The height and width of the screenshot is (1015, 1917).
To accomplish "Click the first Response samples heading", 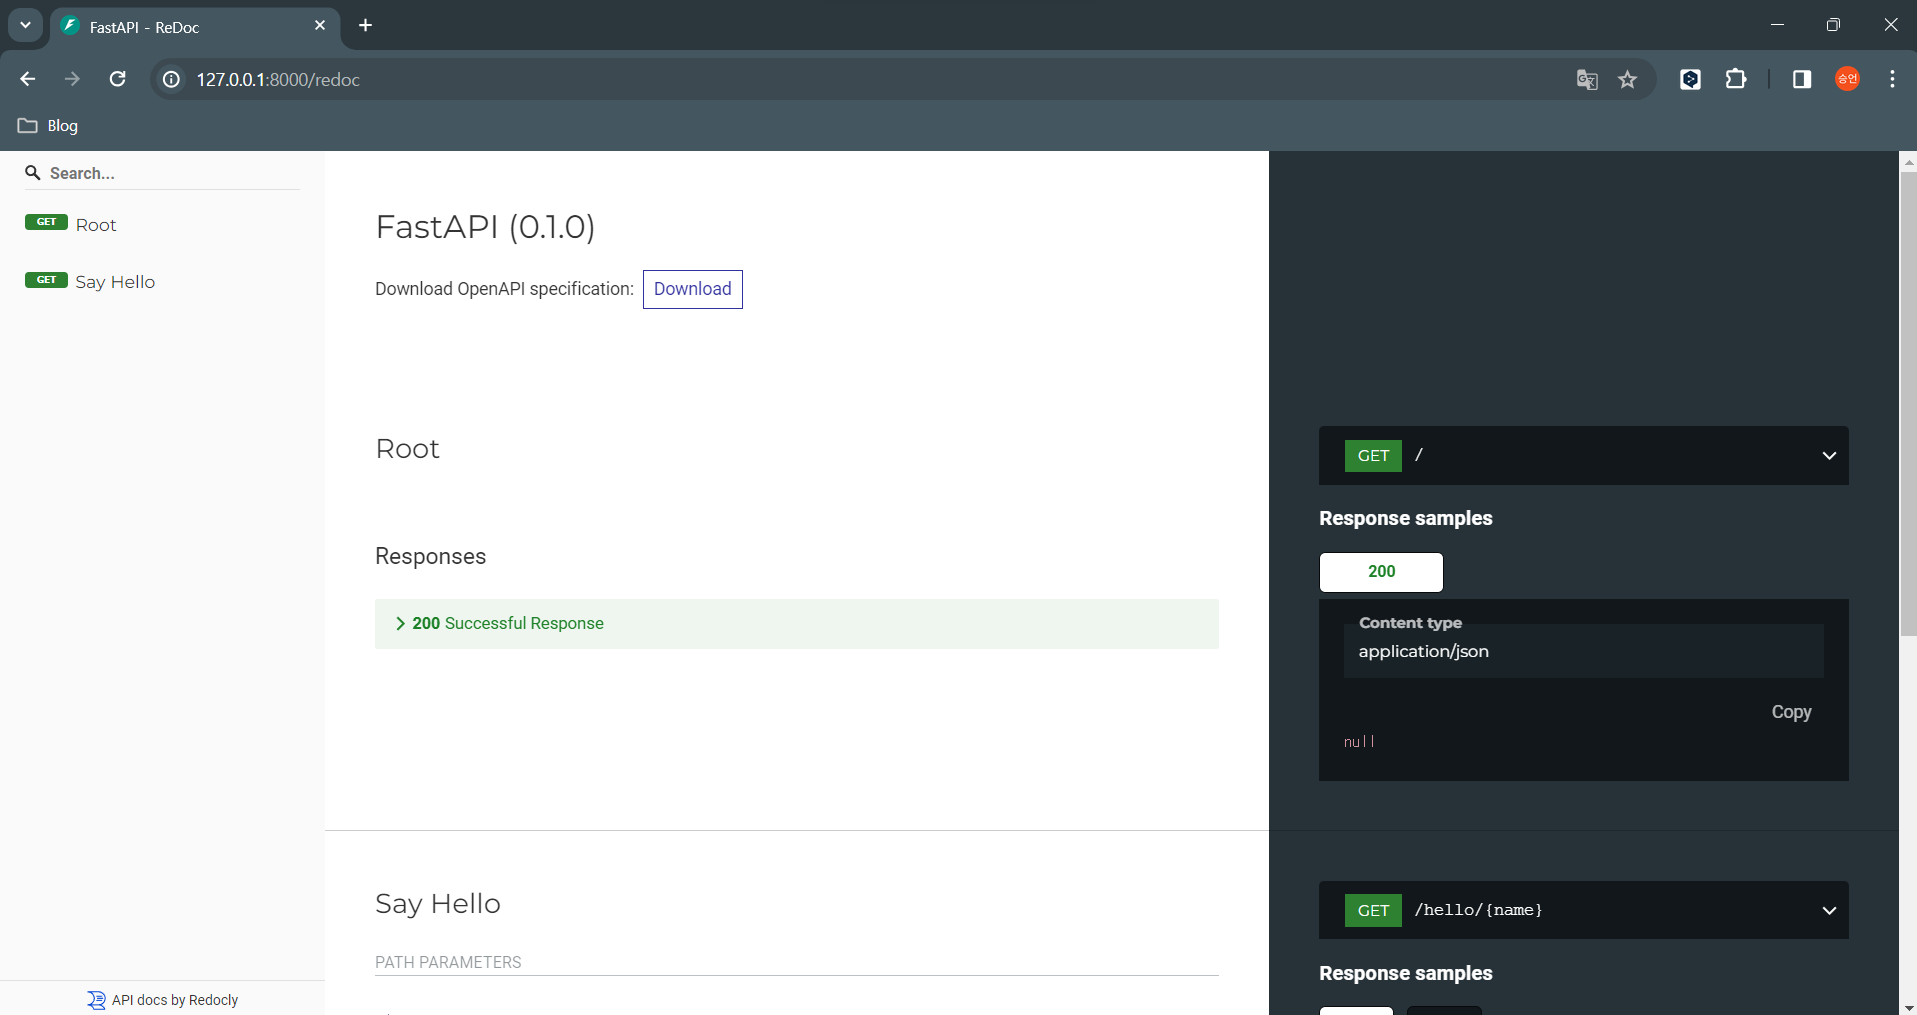I will (x=1405, y=518).
